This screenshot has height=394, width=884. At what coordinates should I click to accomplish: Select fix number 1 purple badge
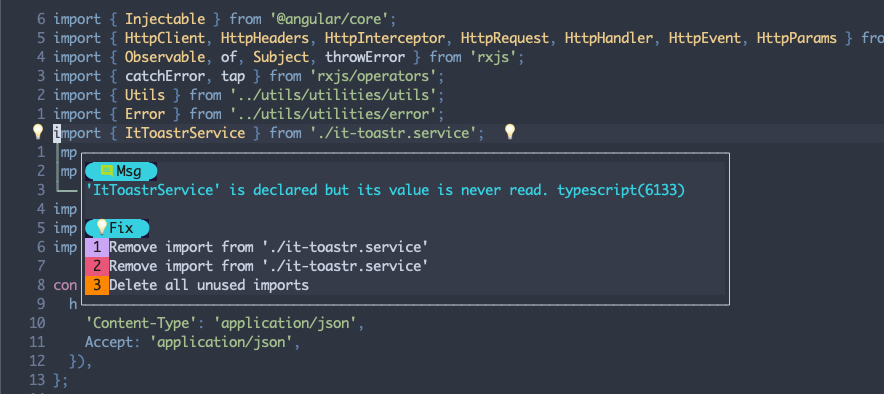coord(97,247)
